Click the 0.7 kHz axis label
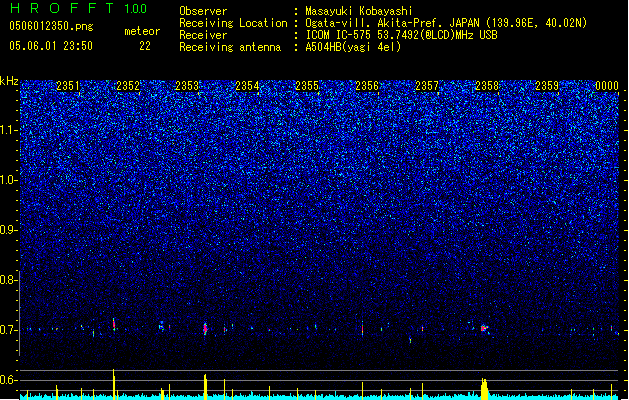Image resolution: width=629 pixels, height=400 pixels. pos(9,330)
